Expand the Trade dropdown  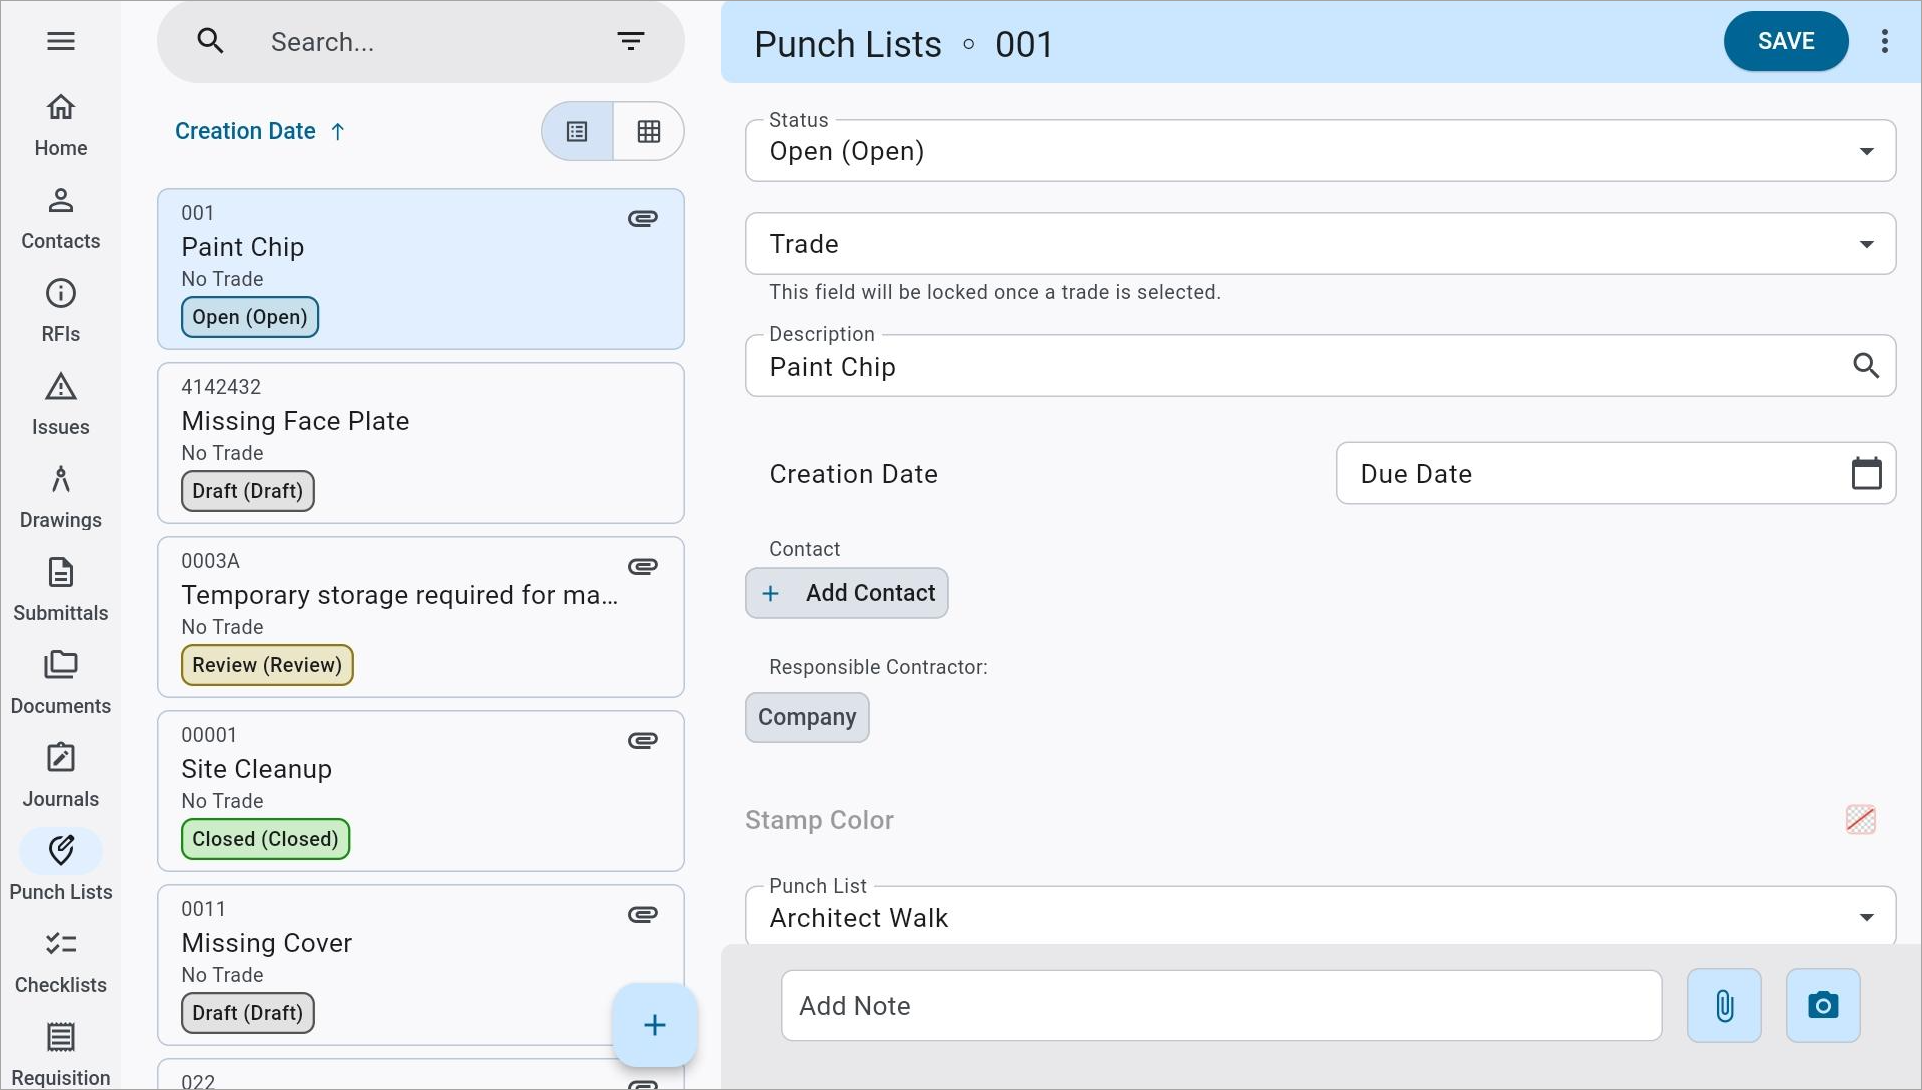[x=1866, y=244]
